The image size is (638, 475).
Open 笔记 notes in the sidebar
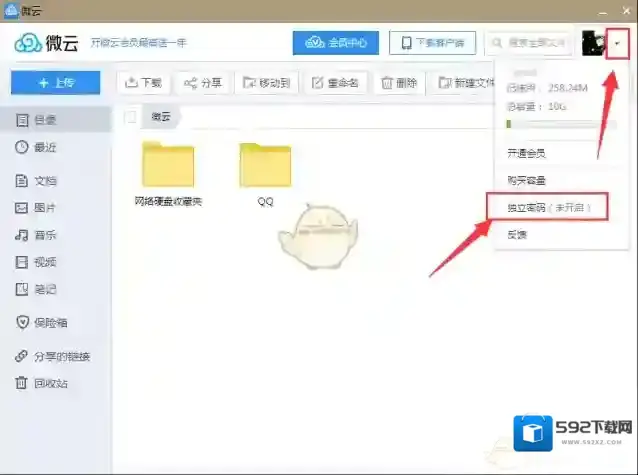(56, 289)
